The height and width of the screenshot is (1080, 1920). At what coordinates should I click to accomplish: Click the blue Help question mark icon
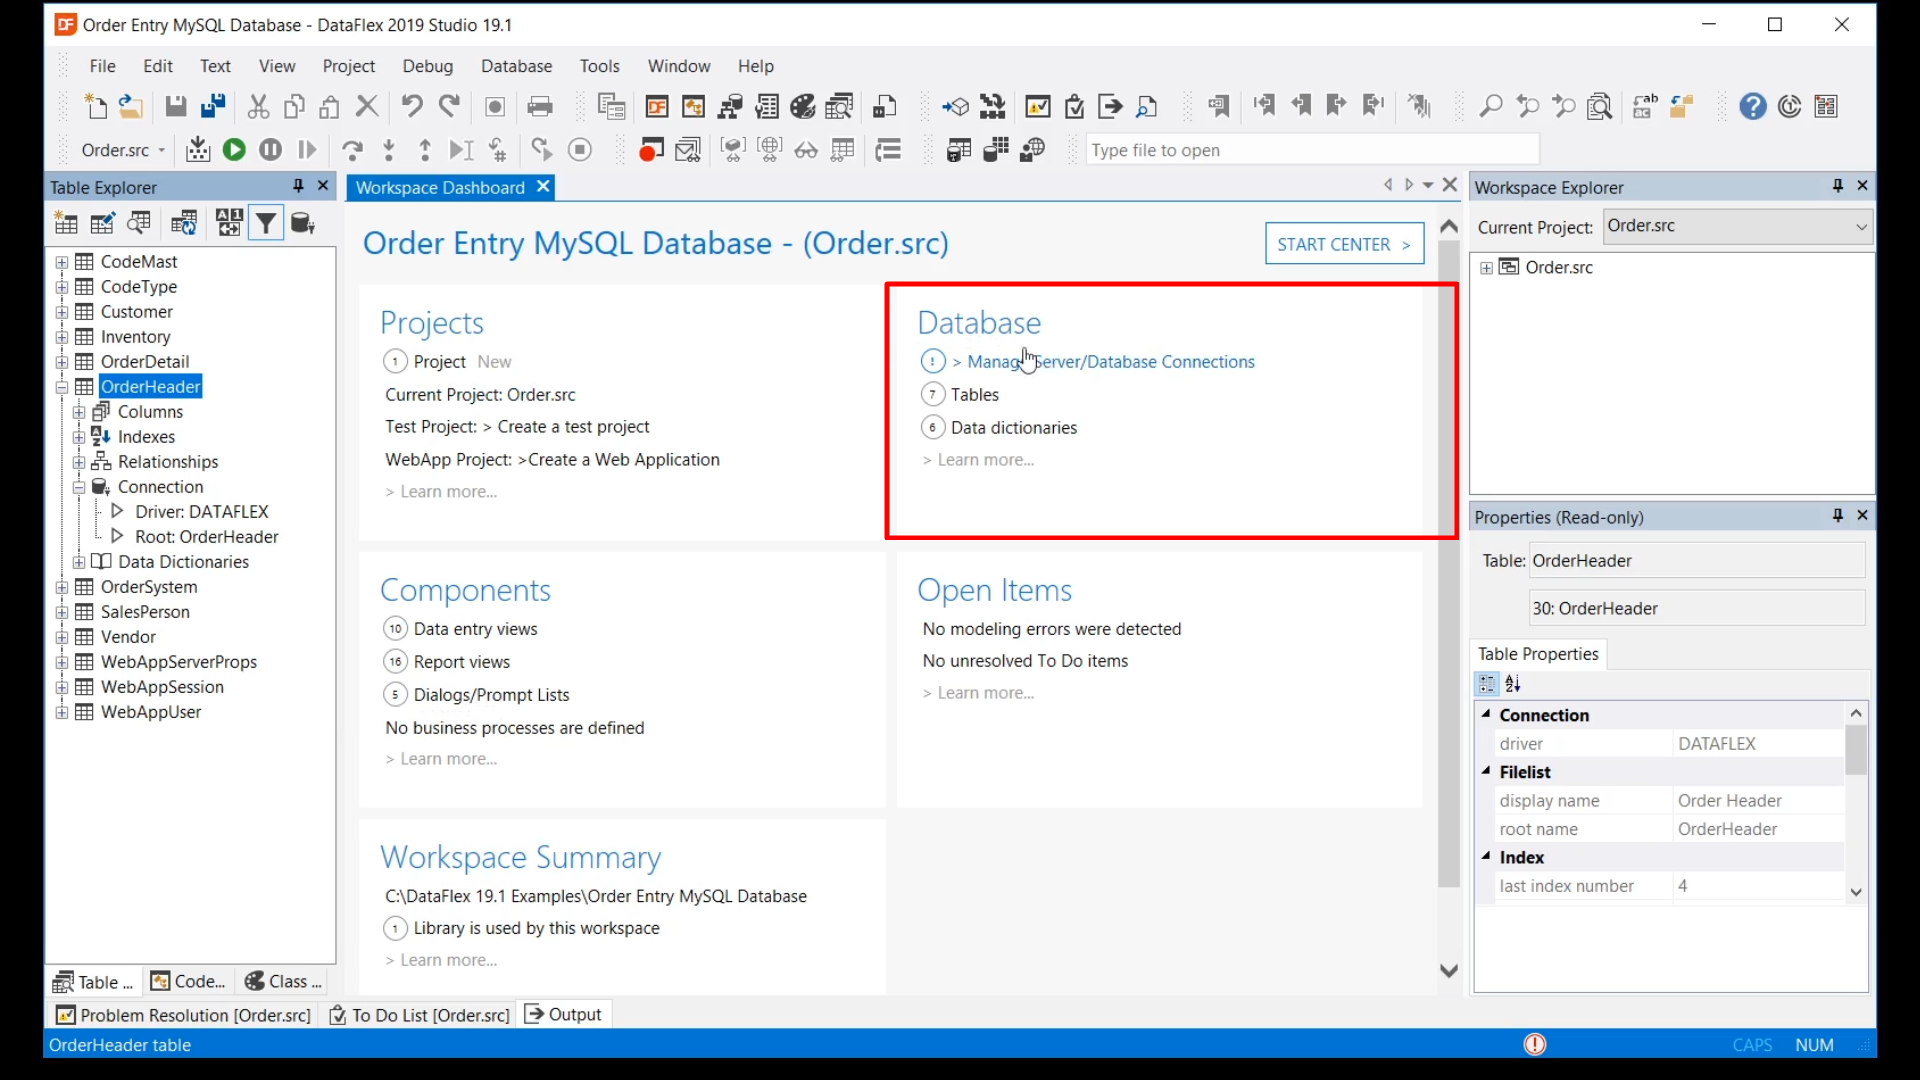tap(1752, 107)
